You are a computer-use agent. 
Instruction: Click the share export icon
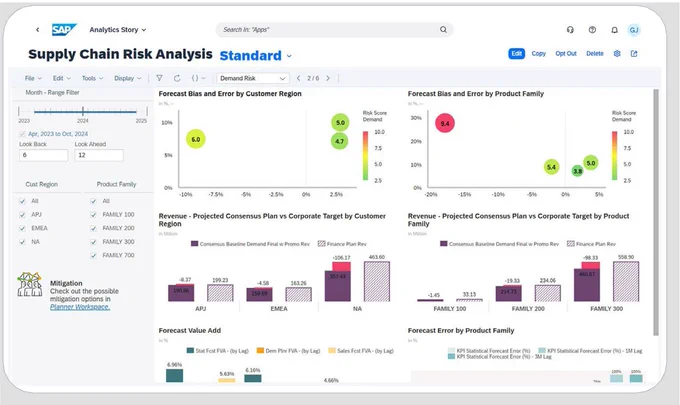pos(634,54)
